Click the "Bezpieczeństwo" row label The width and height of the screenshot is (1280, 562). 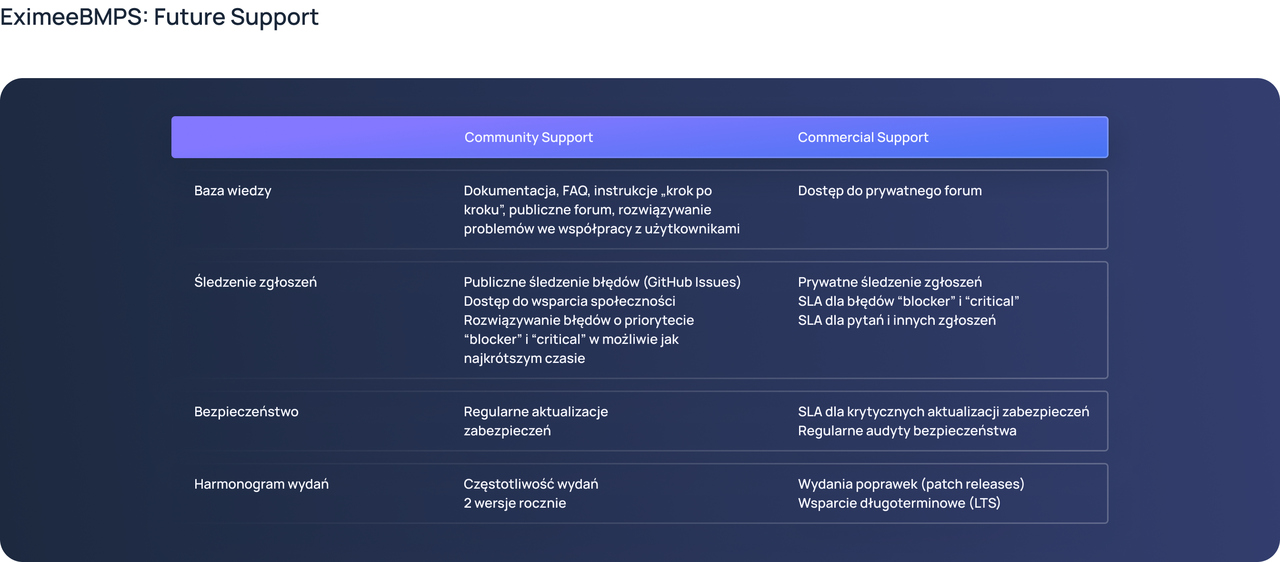pos(246,411)
